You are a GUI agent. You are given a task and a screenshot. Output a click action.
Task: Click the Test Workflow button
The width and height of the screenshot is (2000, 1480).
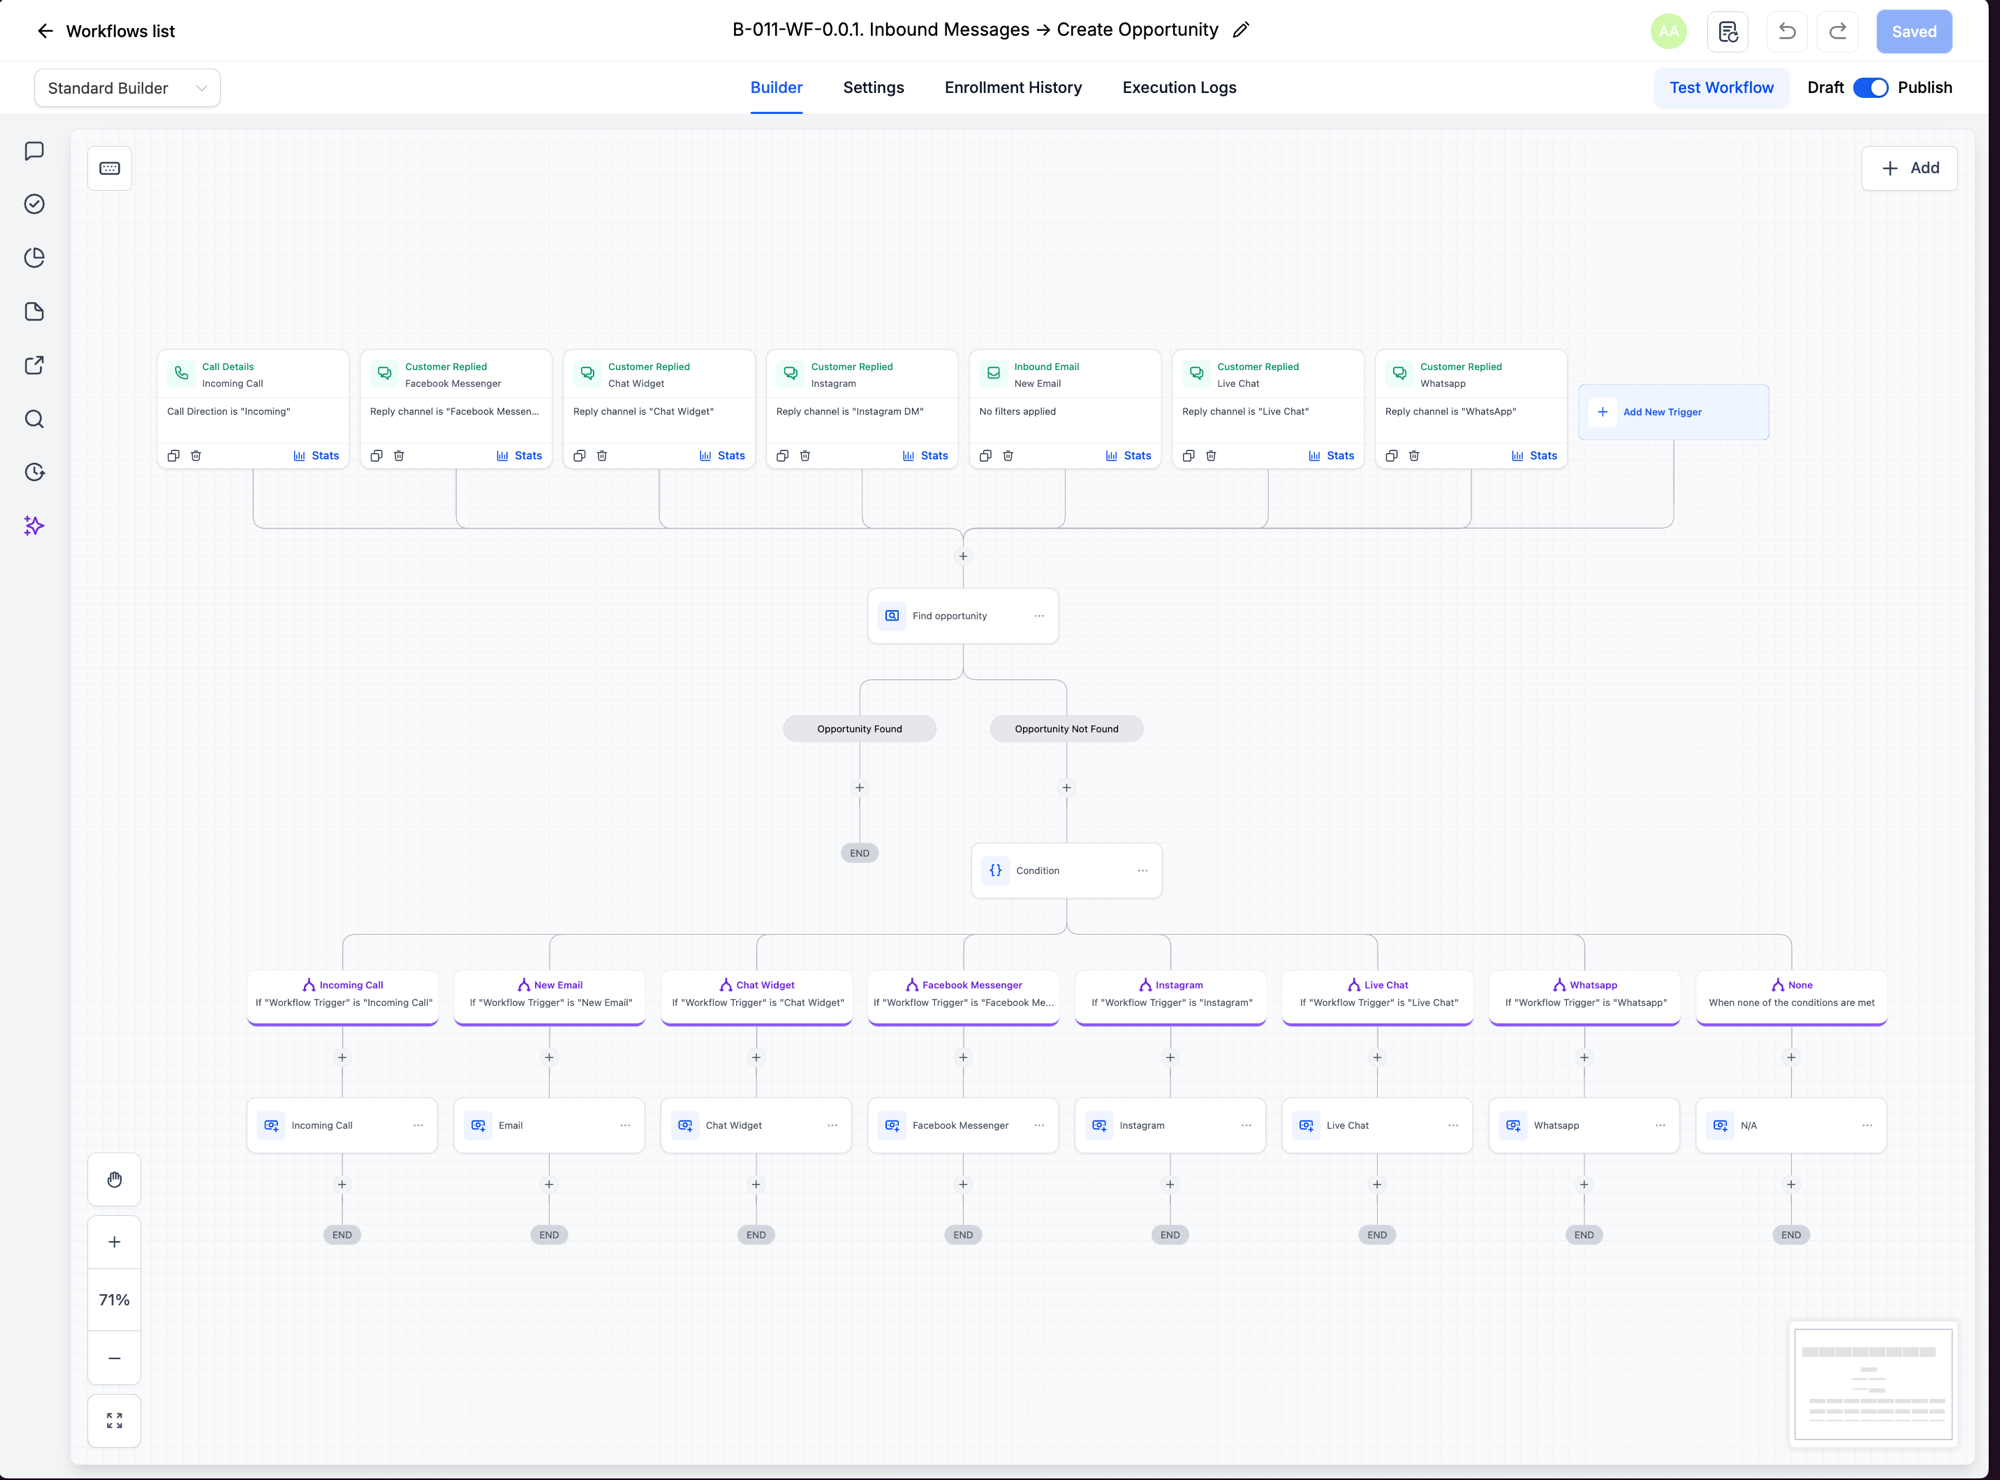[x=1721, y=88]
